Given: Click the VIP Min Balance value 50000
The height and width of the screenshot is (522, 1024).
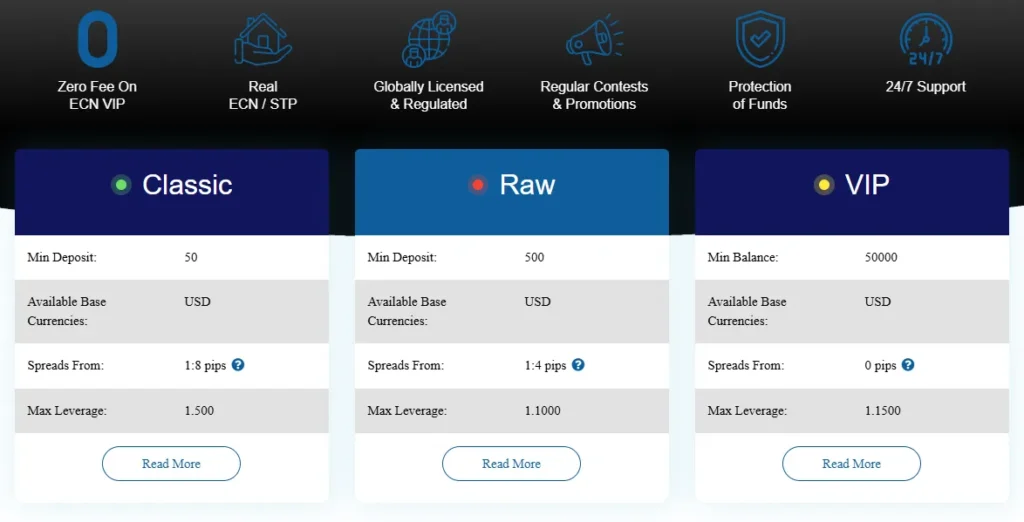Looking at the screenshot, I should click(881, 257).
